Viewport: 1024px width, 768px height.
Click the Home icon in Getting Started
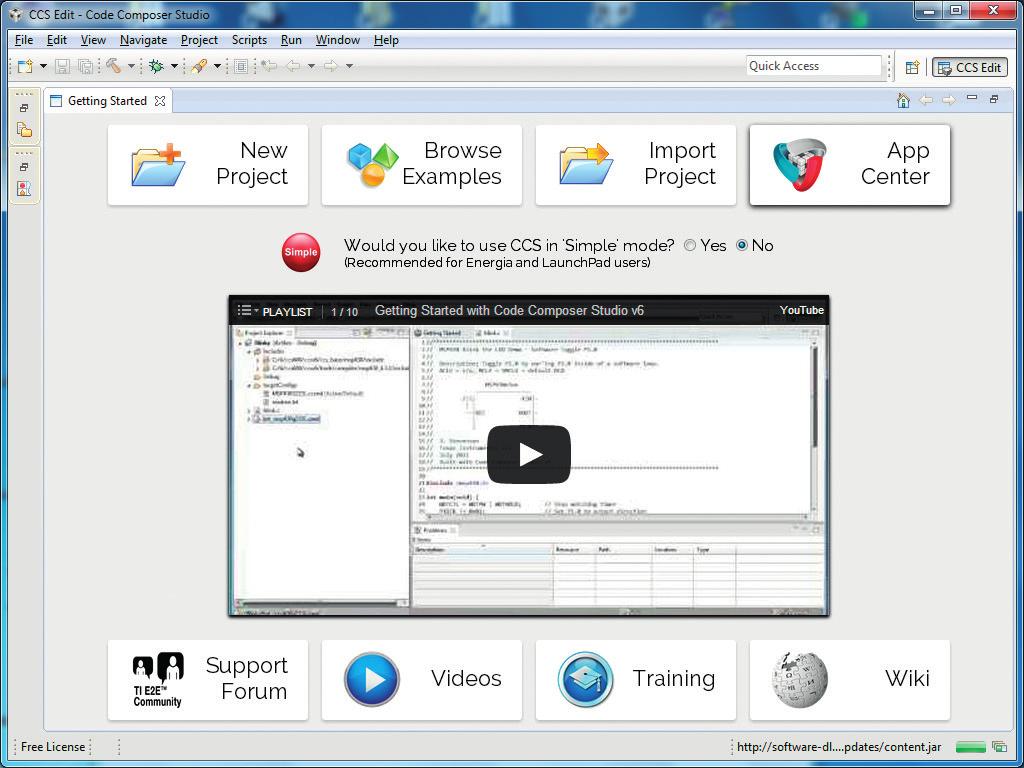click(x=903, y=100)
